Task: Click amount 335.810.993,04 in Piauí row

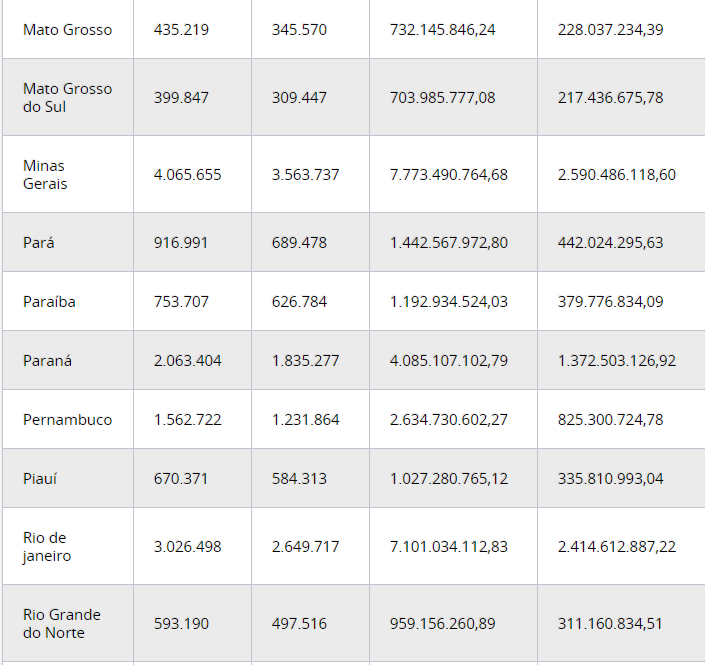Action: point(610,479)
